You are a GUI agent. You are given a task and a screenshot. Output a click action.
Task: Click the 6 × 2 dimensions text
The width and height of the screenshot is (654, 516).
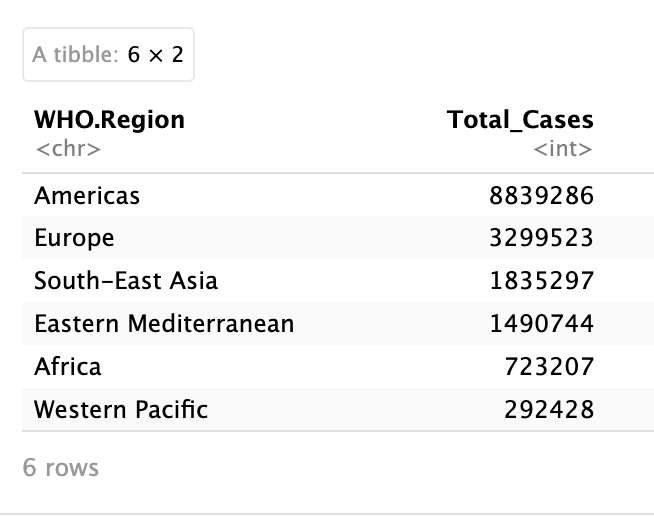click(156, 54)
